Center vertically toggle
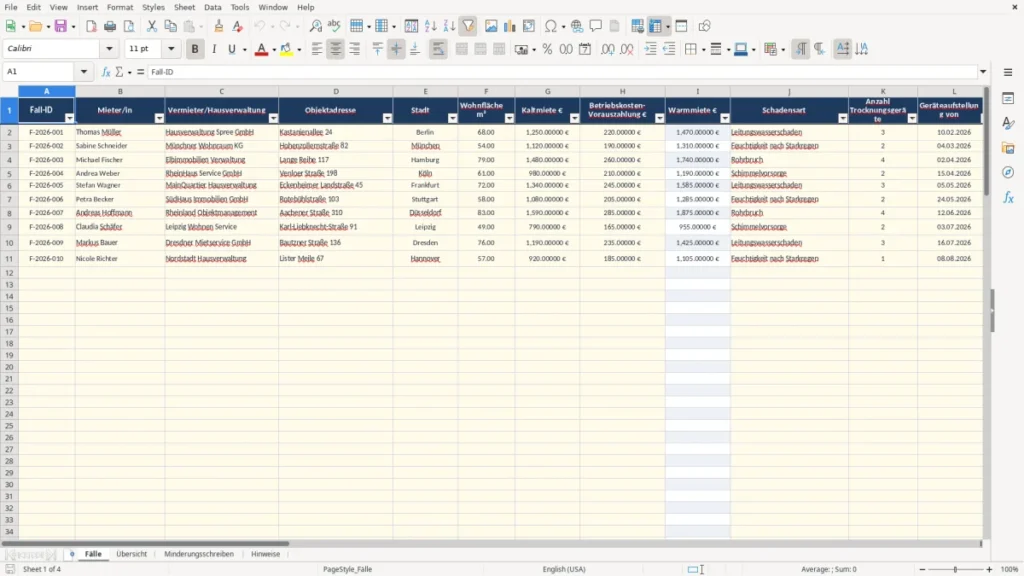Viewport: 1024px width, 576px height. 396,49
